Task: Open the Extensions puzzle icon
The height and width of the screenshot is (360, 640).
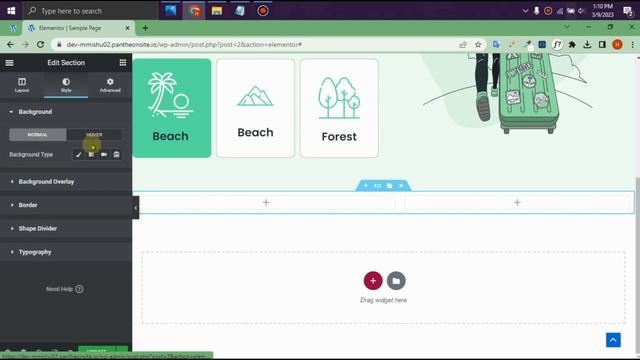Action: coord(572,44)
